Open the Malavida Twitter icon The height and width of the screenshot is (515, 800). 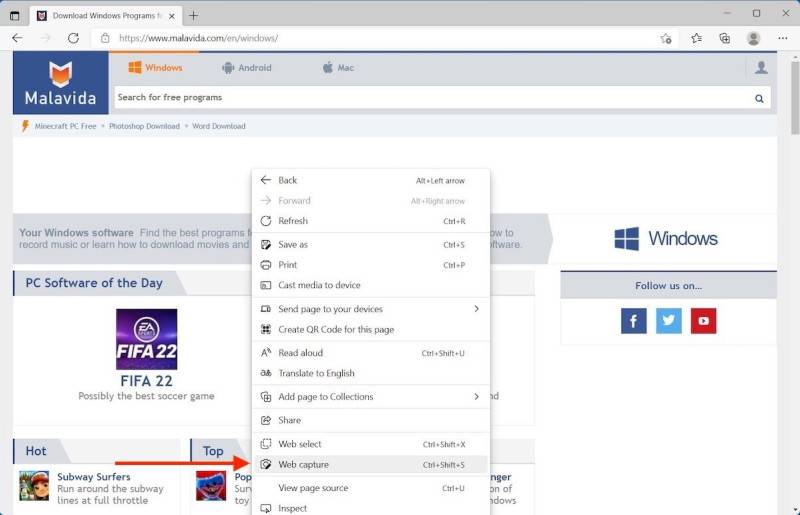[668, 321]
